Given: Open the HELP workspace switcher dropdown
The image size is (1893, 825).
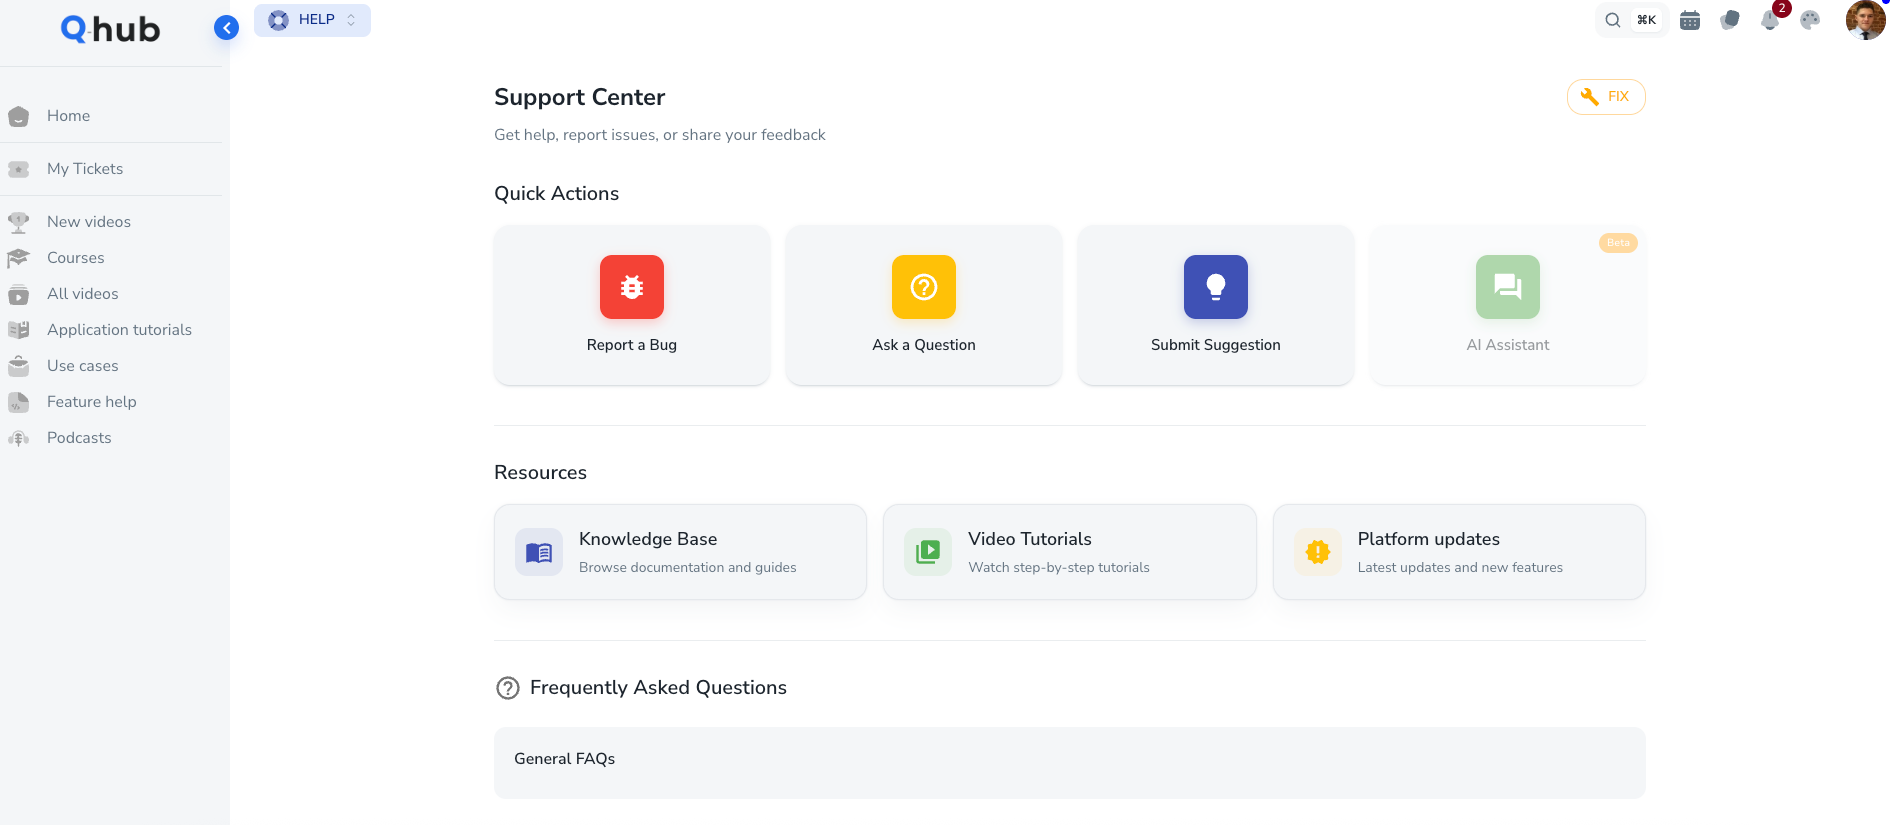Looking at the screenshot, I should click(x=312, y=20).
